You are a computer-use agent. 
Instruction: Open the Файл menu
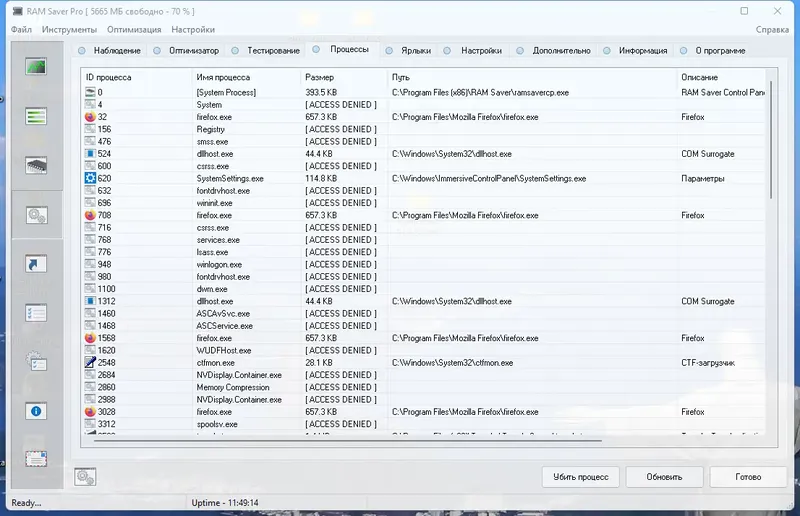click(21, 30)
